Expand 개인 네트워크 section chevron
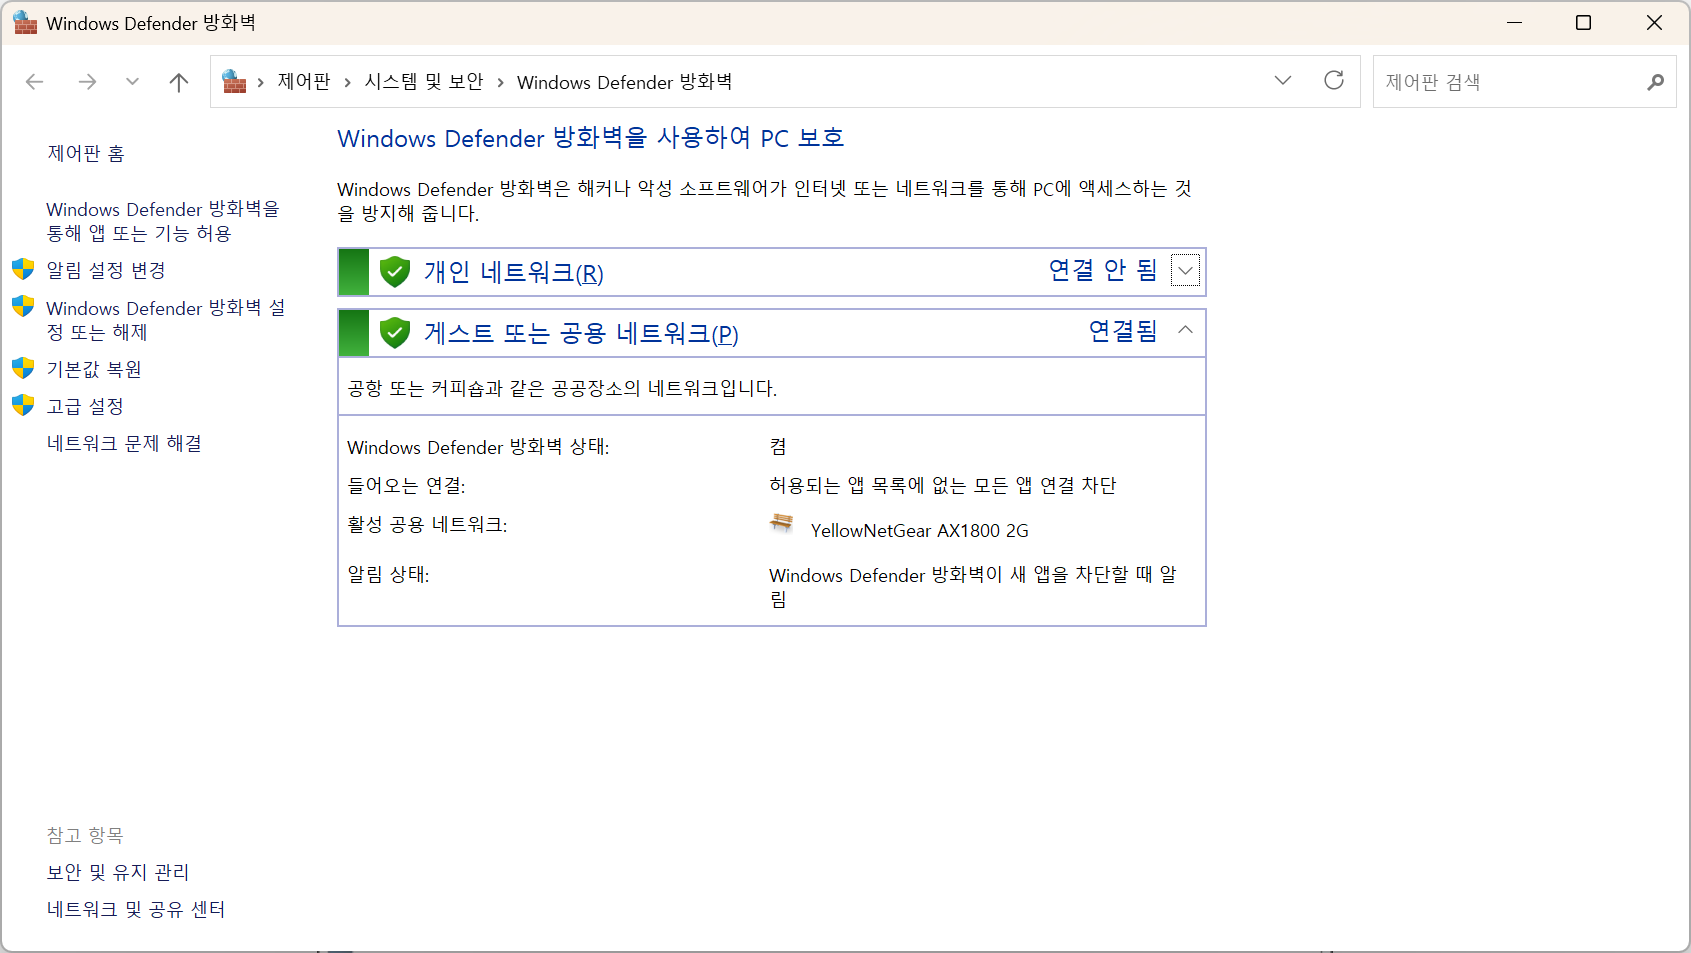1691x953 pixels. pyautogui.click(x=1185, y=271)
